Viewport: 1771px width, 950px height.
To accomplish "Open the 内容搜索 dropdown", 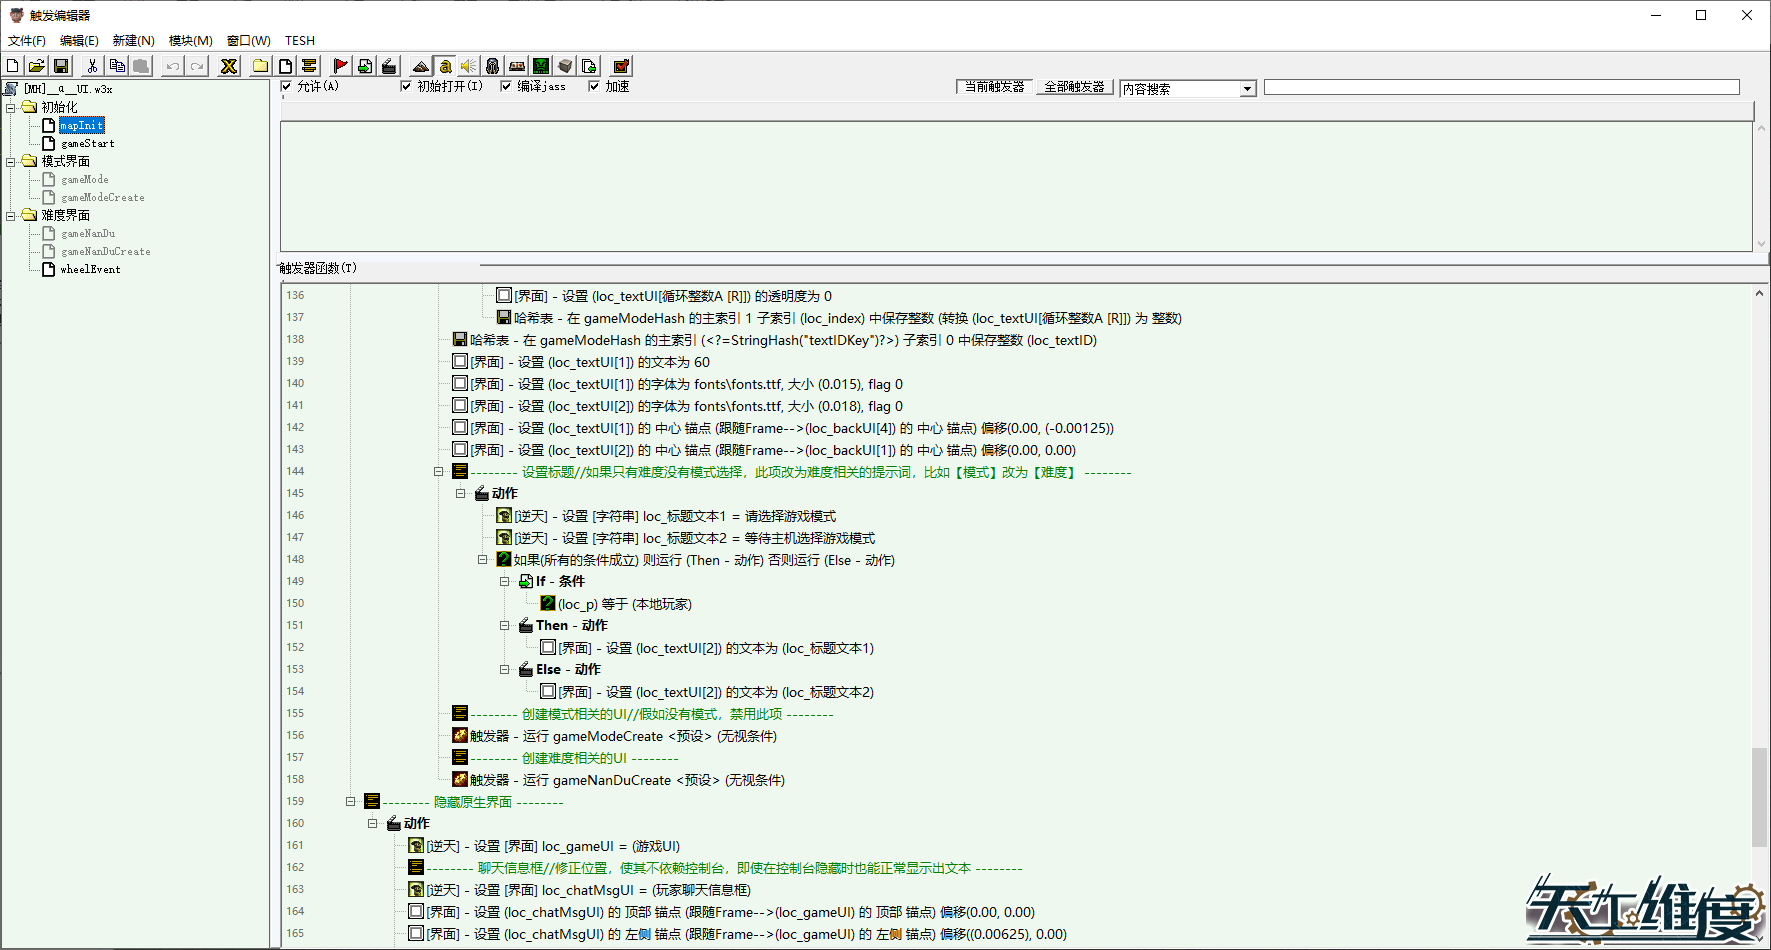I will (x=1248, y=89).
